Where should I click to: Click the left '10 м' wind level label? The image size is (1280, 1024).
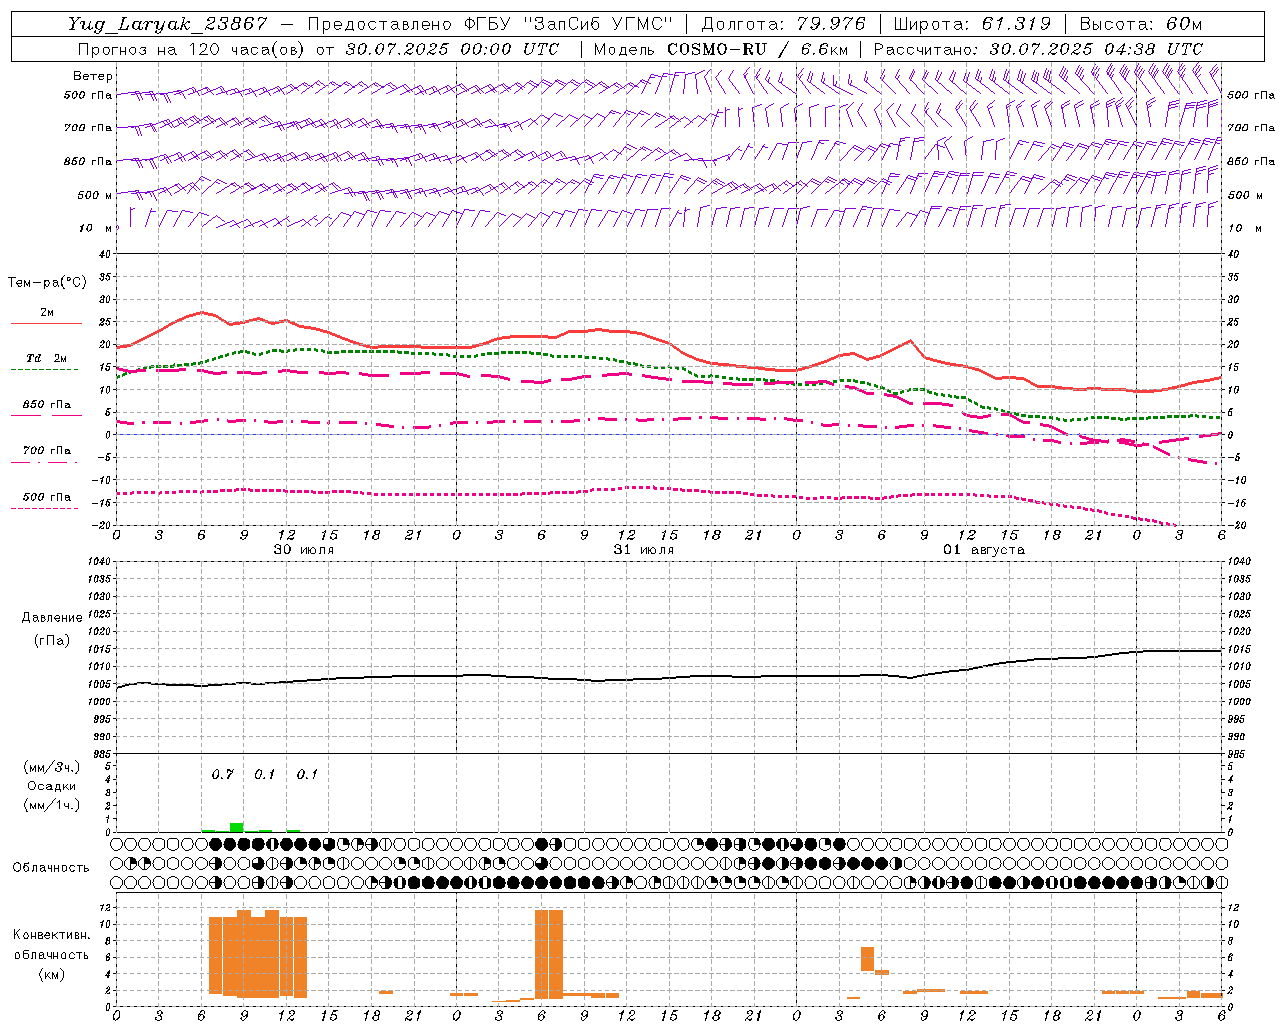point(96,228)
